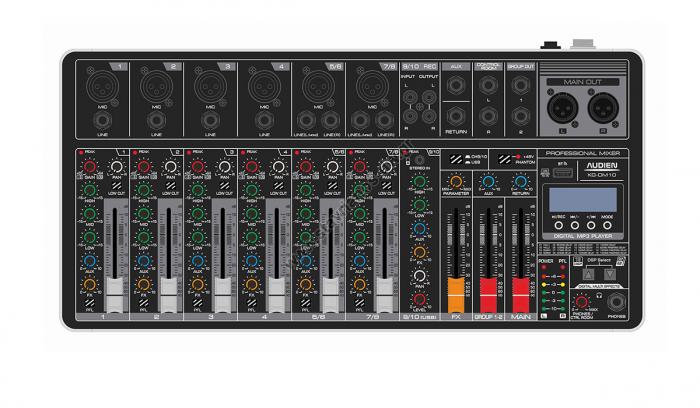Click the white PAN knob on channel 2
The image size is (700, 408).
[171, 167]
